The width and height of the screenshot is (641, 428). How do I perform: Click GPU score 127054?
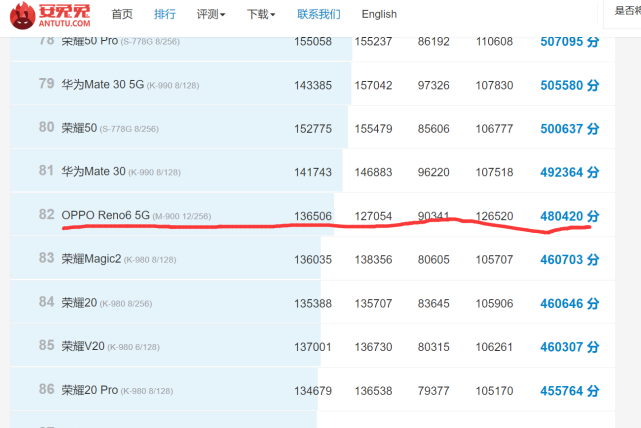[373, 216]
